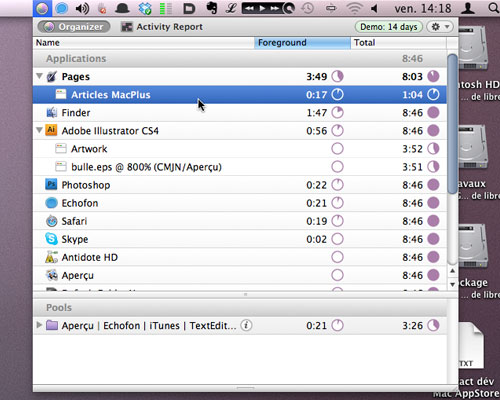
Task: Click the Echofon icon in Applications list
Action: pos(51,203)
